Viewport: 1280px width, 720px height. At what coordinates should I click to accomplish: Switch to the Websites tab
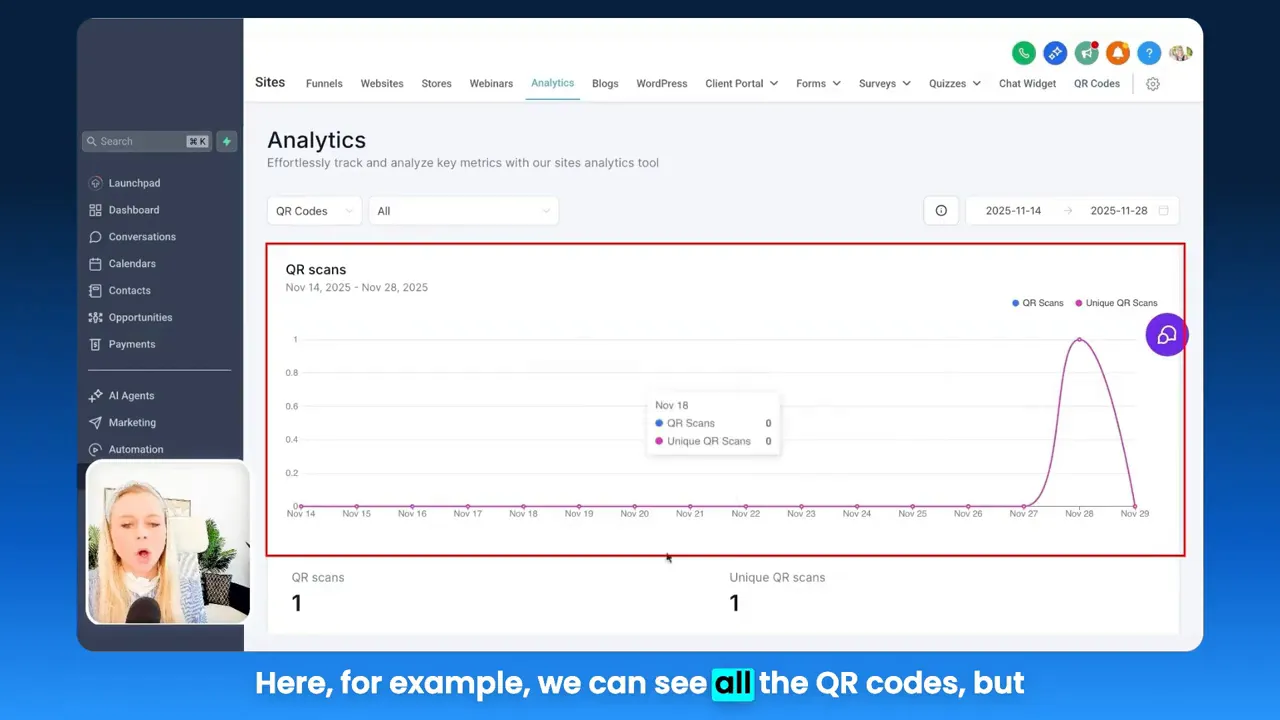point(382,84)
